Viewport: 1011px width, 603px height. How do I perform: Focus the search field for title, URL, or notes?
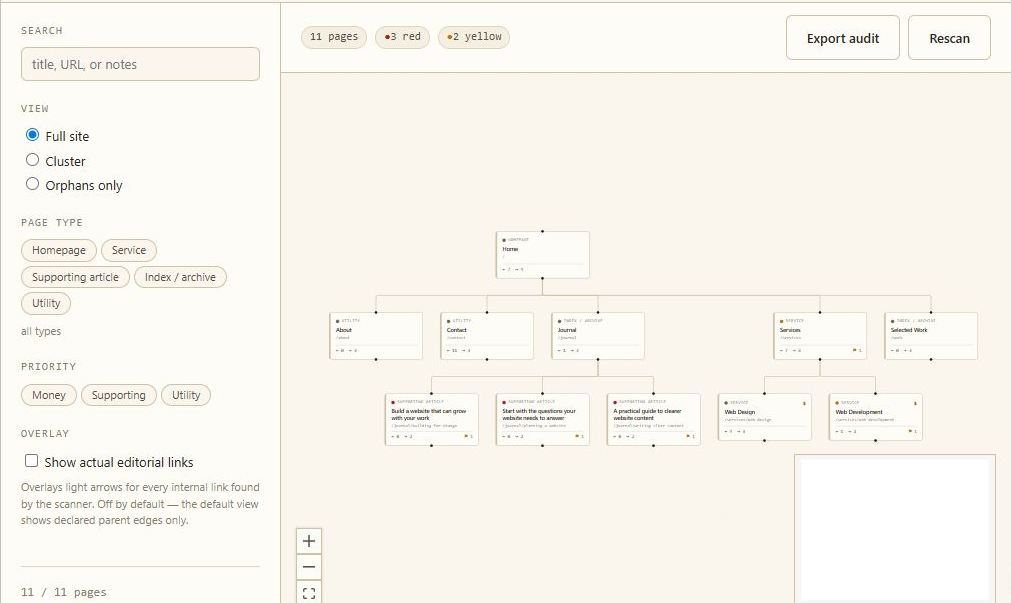141,64
